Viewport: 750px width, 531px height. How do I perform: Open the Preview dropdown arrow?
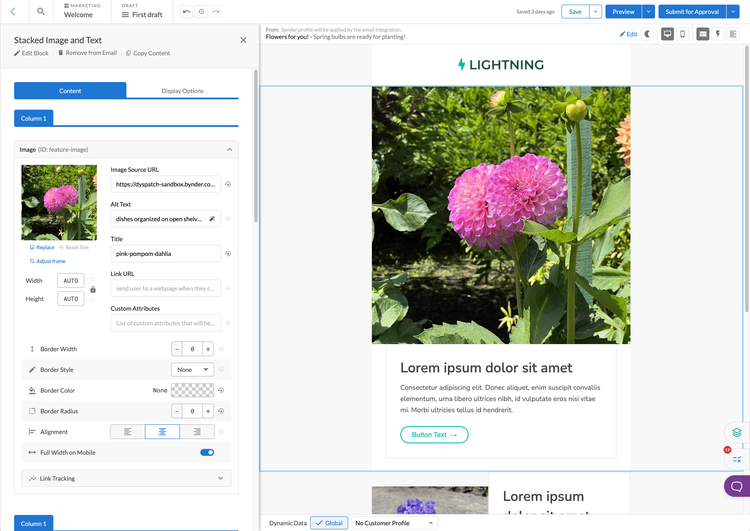tap(648, 11)
